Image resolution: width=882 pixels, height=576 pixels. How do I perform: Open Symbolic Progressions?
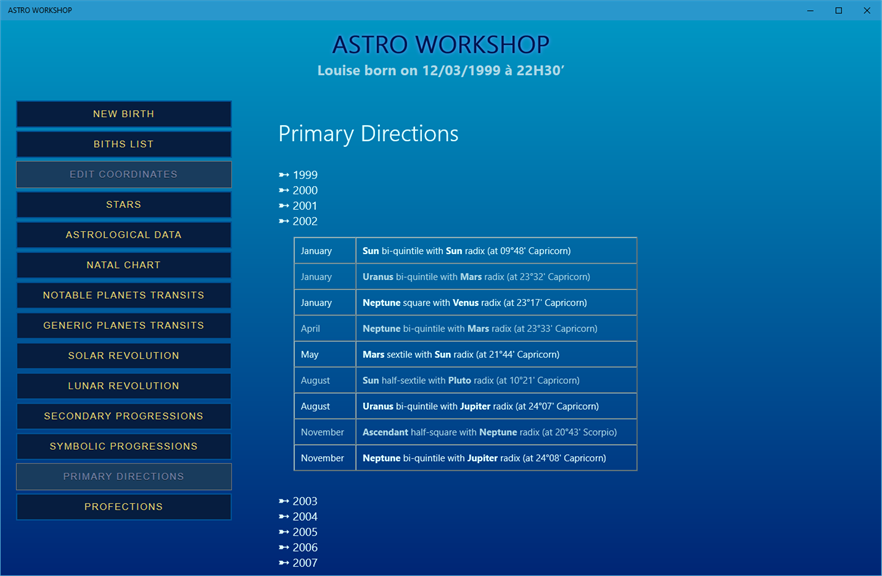pos(124,447)
